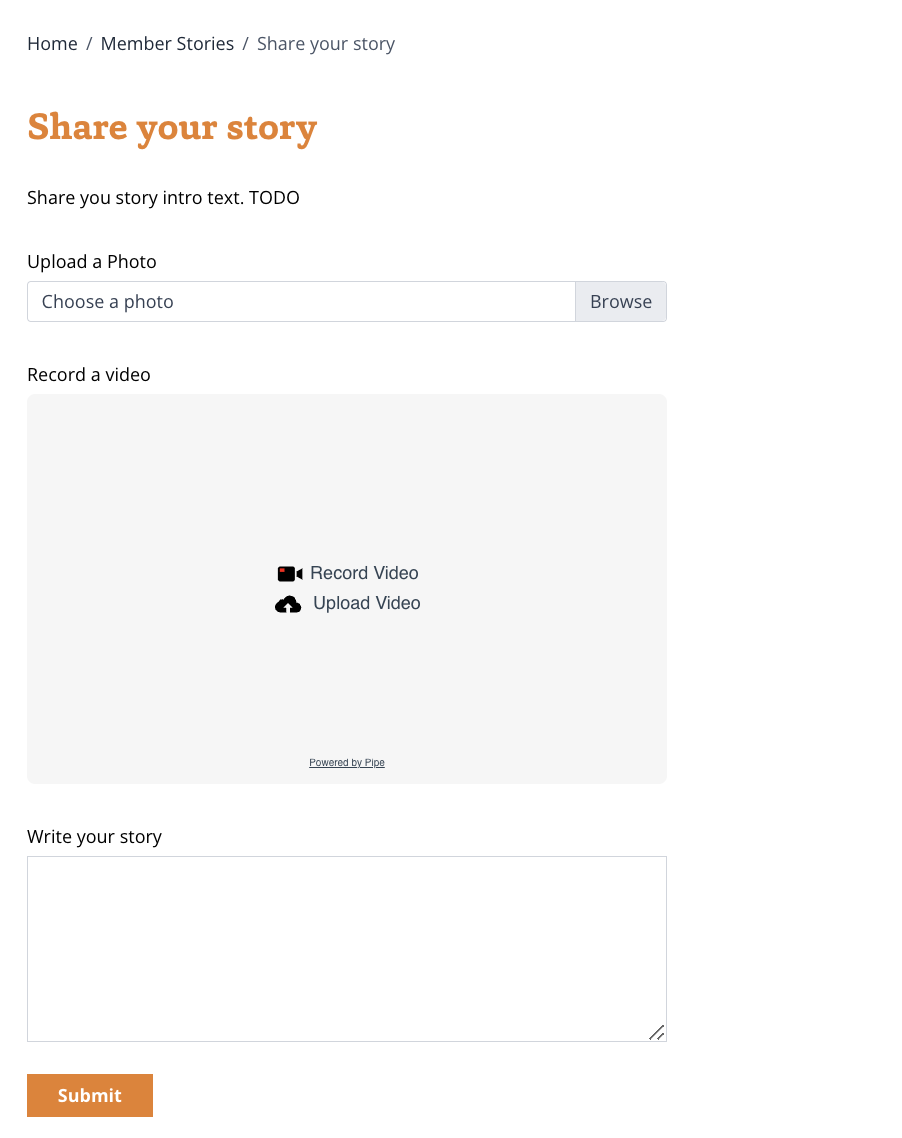Open the Member Stories breadcrumb link

[x=167, y=44]
